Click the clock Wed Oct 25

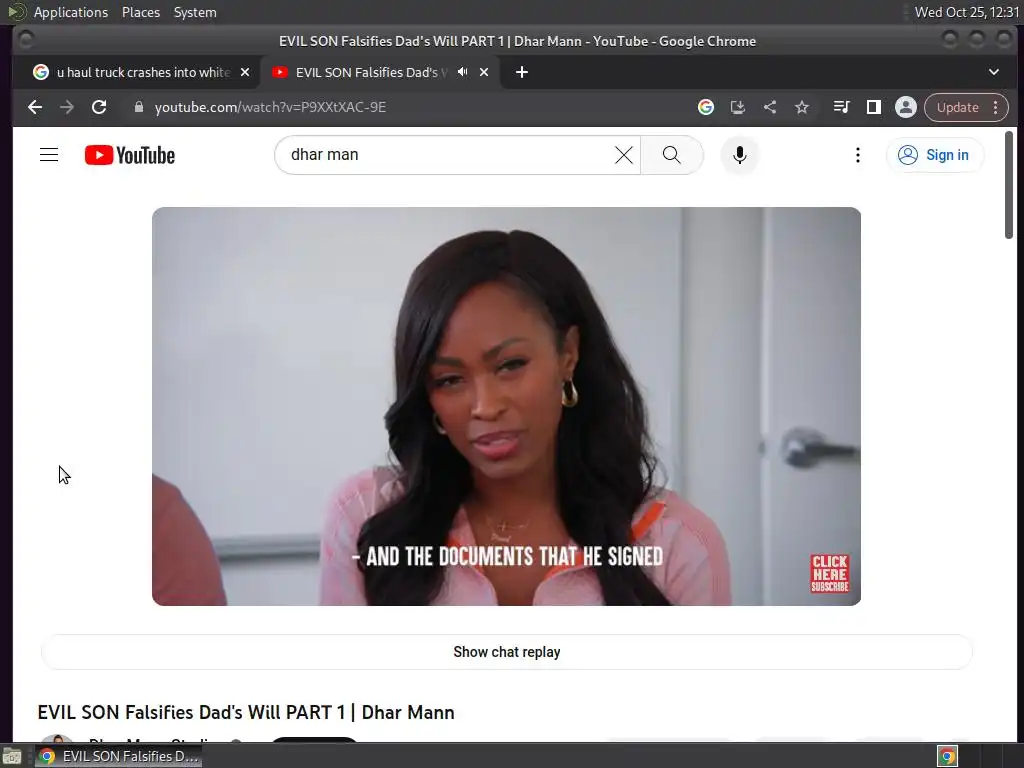coord(967,12)
